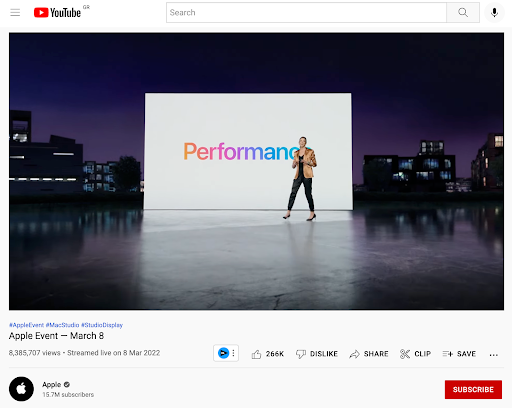Viewport: 512px width, 408px height.
Task: Dislike the video with thumbs down
Action: pos(317,354)
